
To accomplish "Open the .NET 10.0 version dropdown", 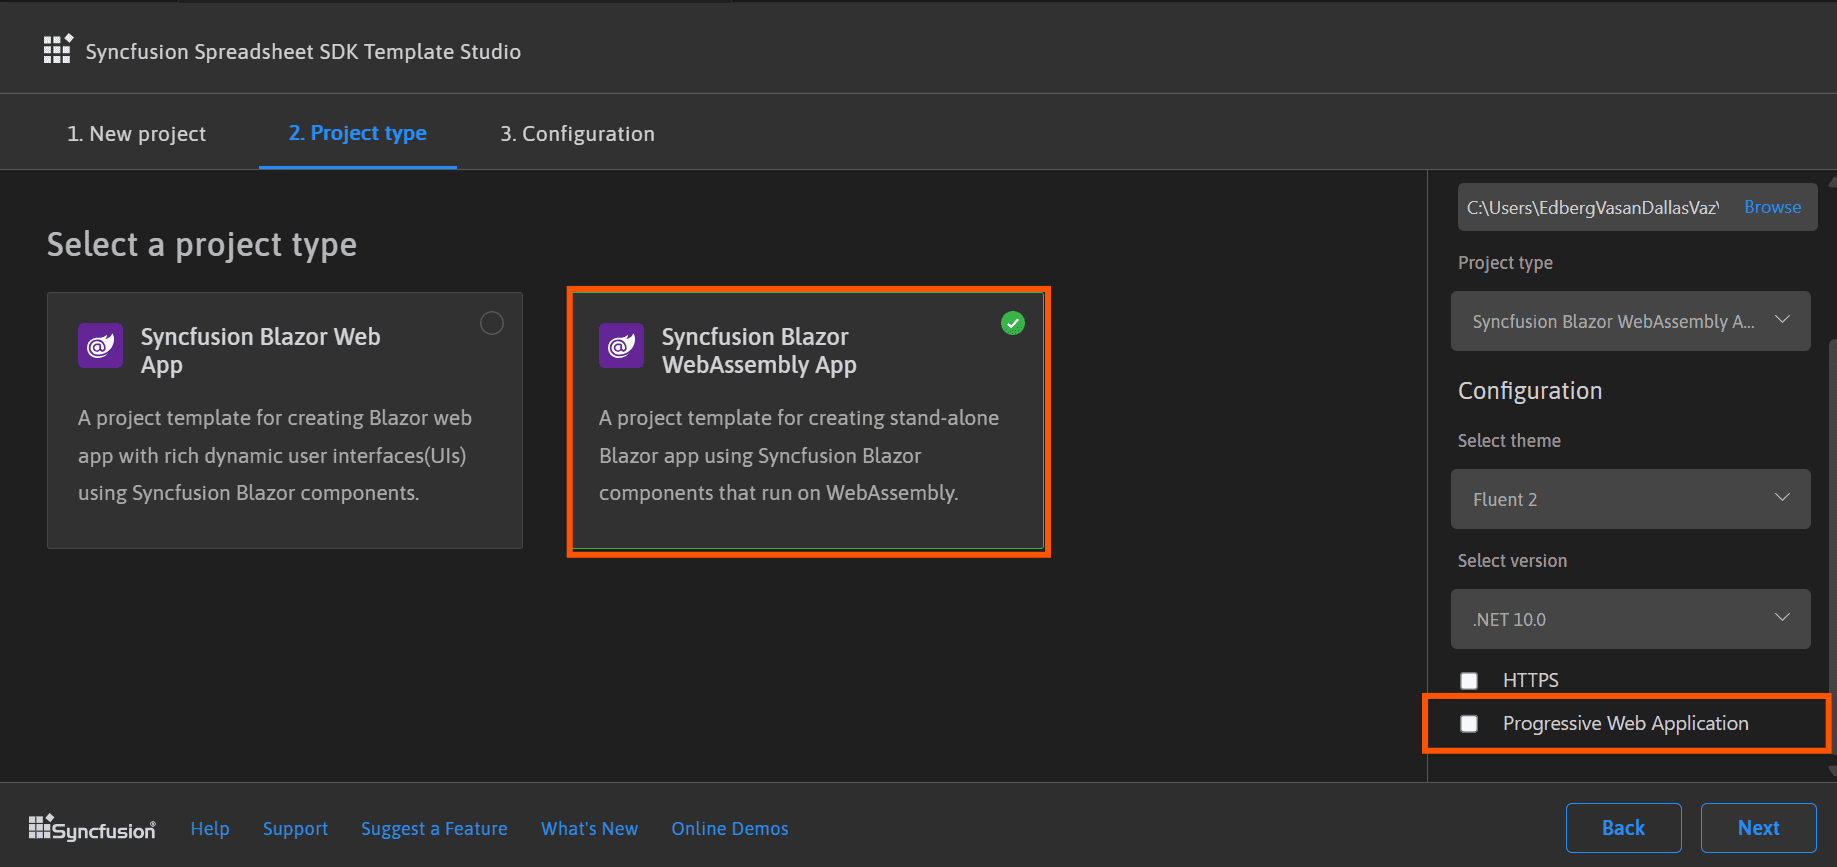I will 1630,619.
